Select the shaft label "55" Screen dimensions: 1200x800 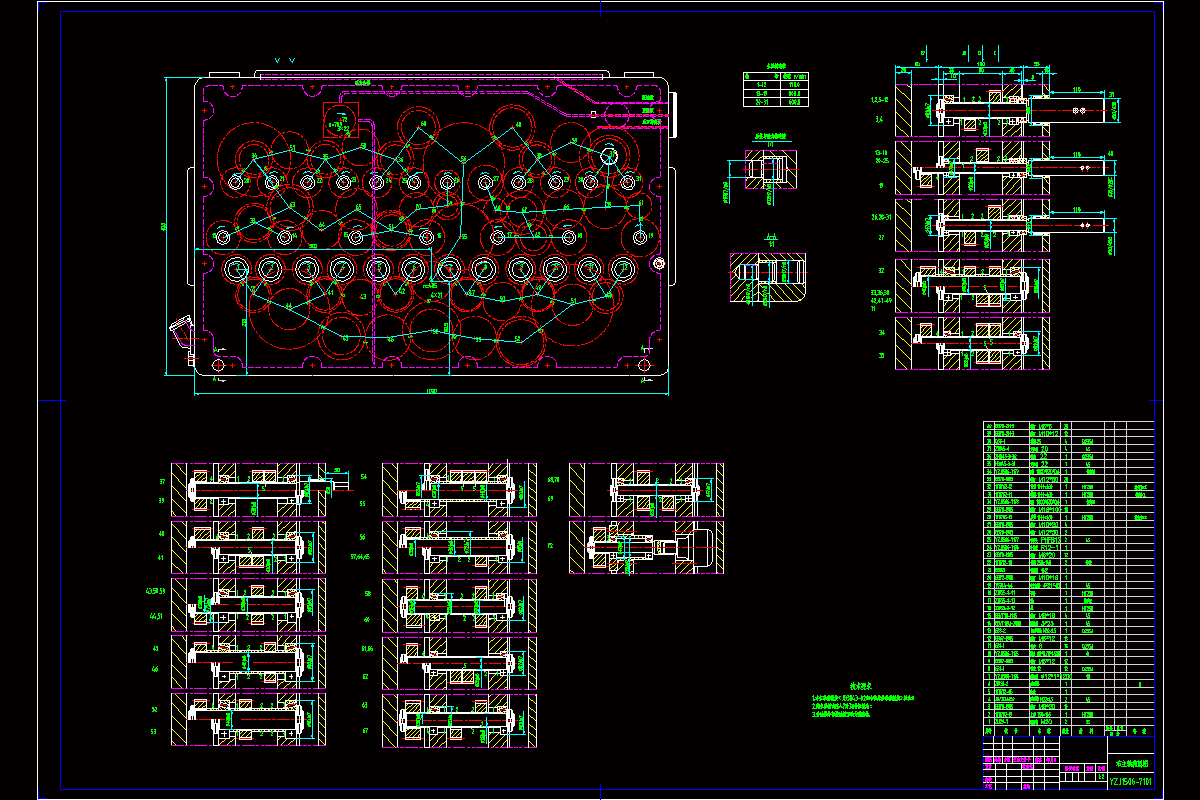pyautogui.click(x=363, y=503)
